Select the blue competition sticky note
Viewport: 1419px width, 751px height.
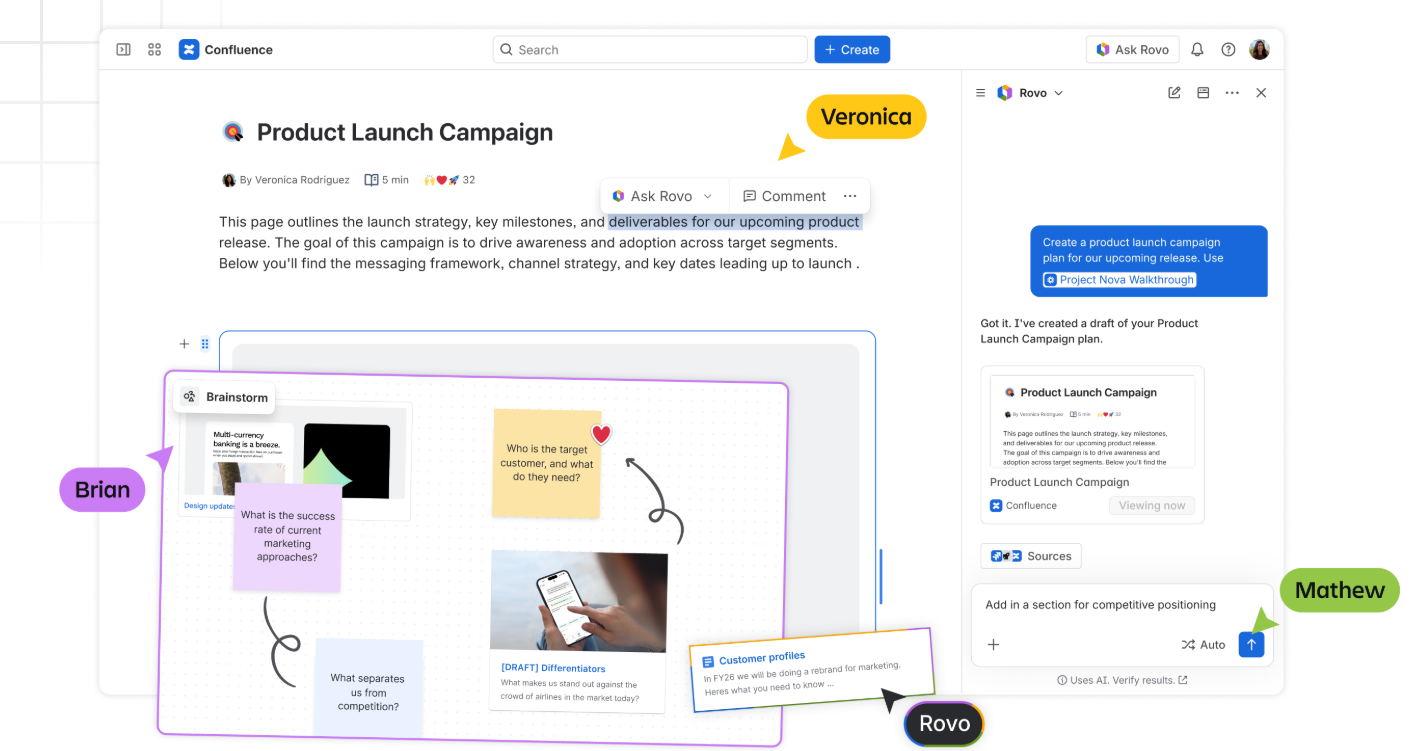368,688
